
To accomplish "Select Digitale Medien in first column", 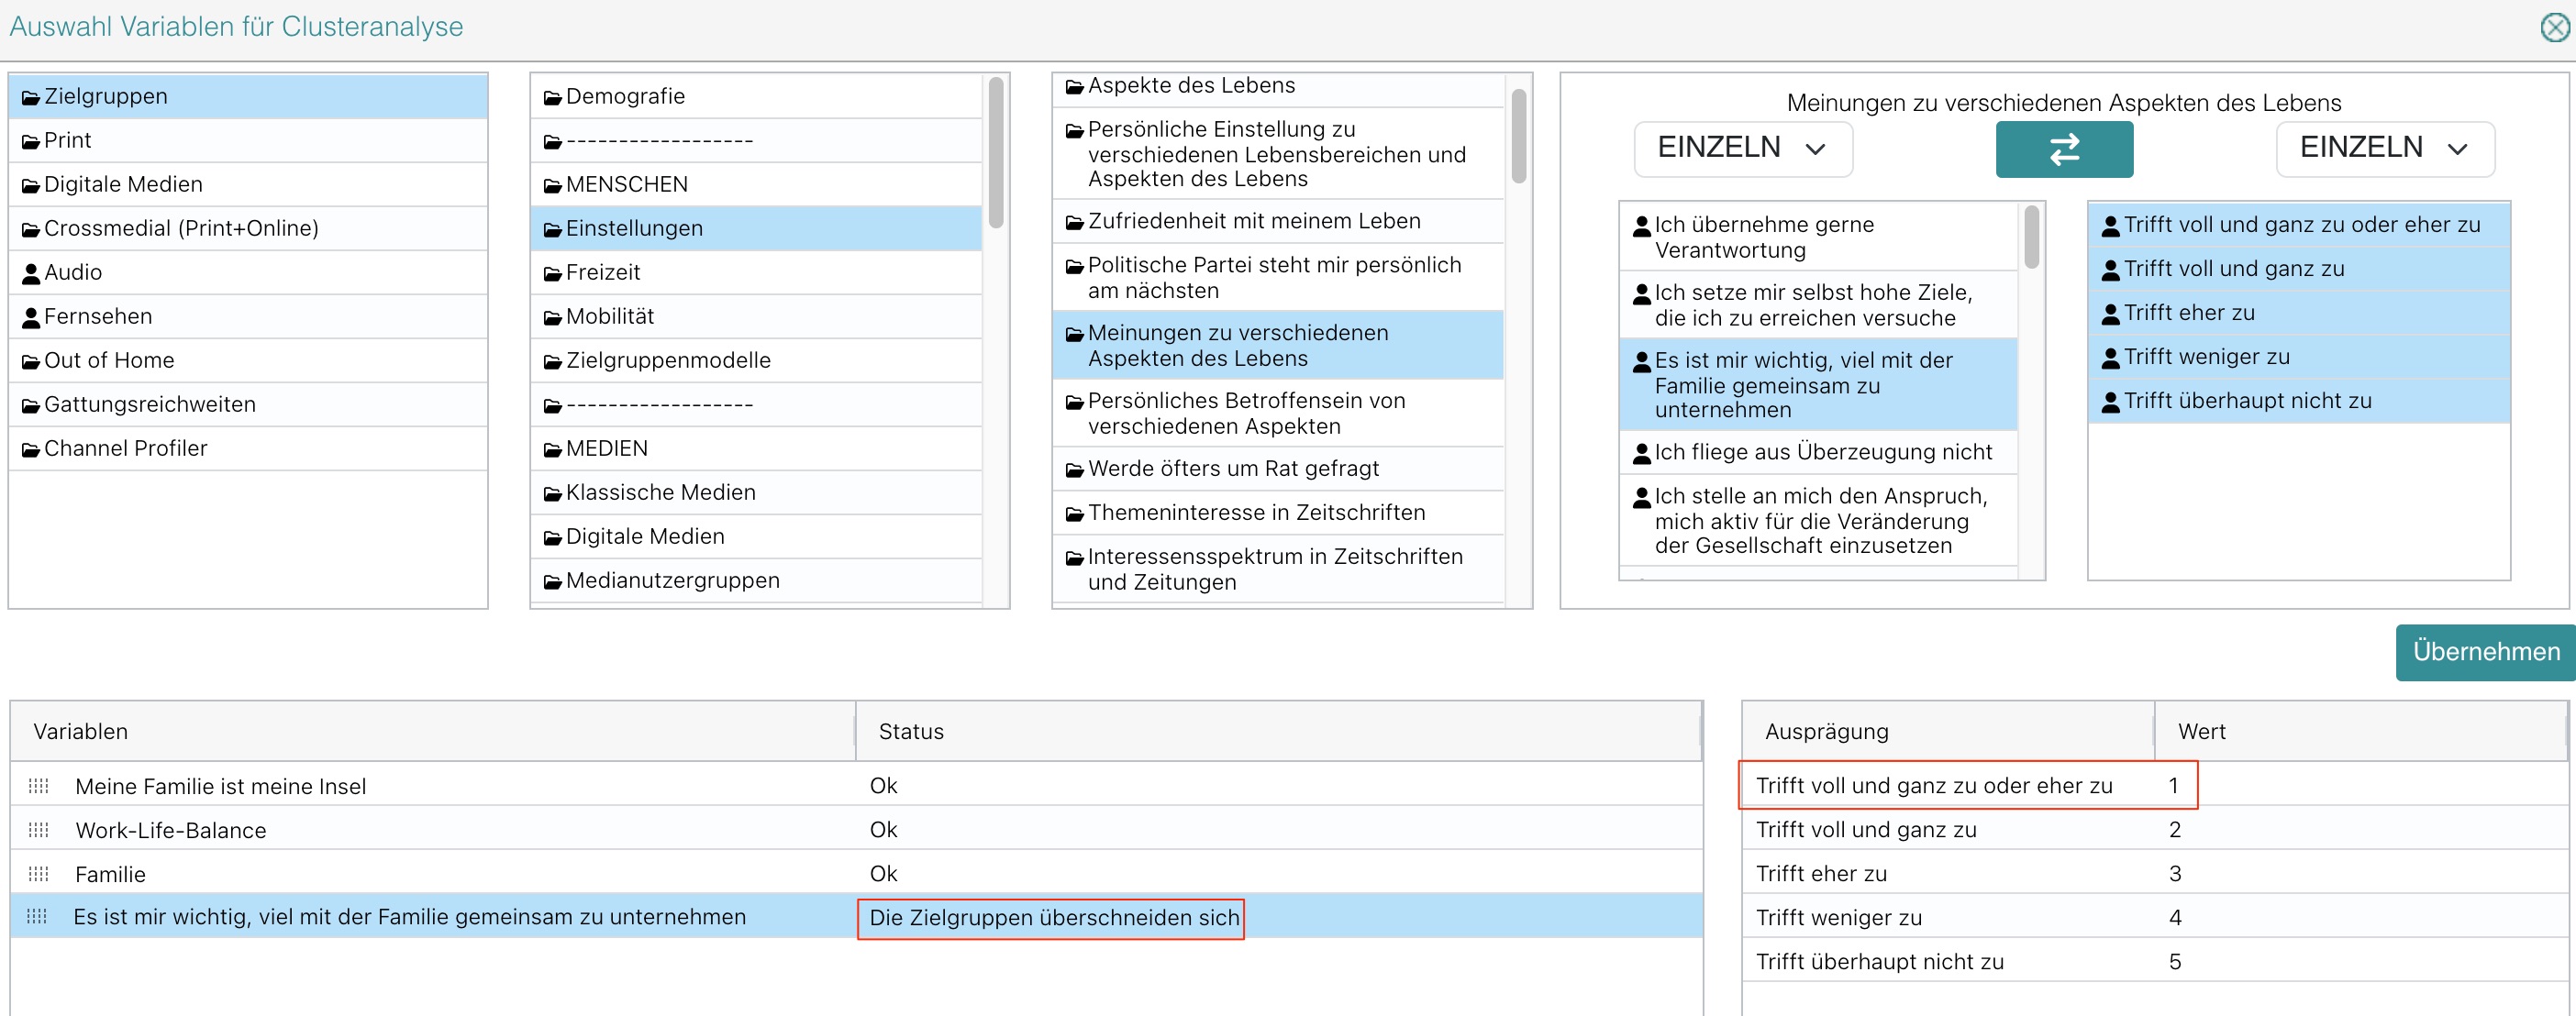I will pyautogui.click(x=123, y=184).
